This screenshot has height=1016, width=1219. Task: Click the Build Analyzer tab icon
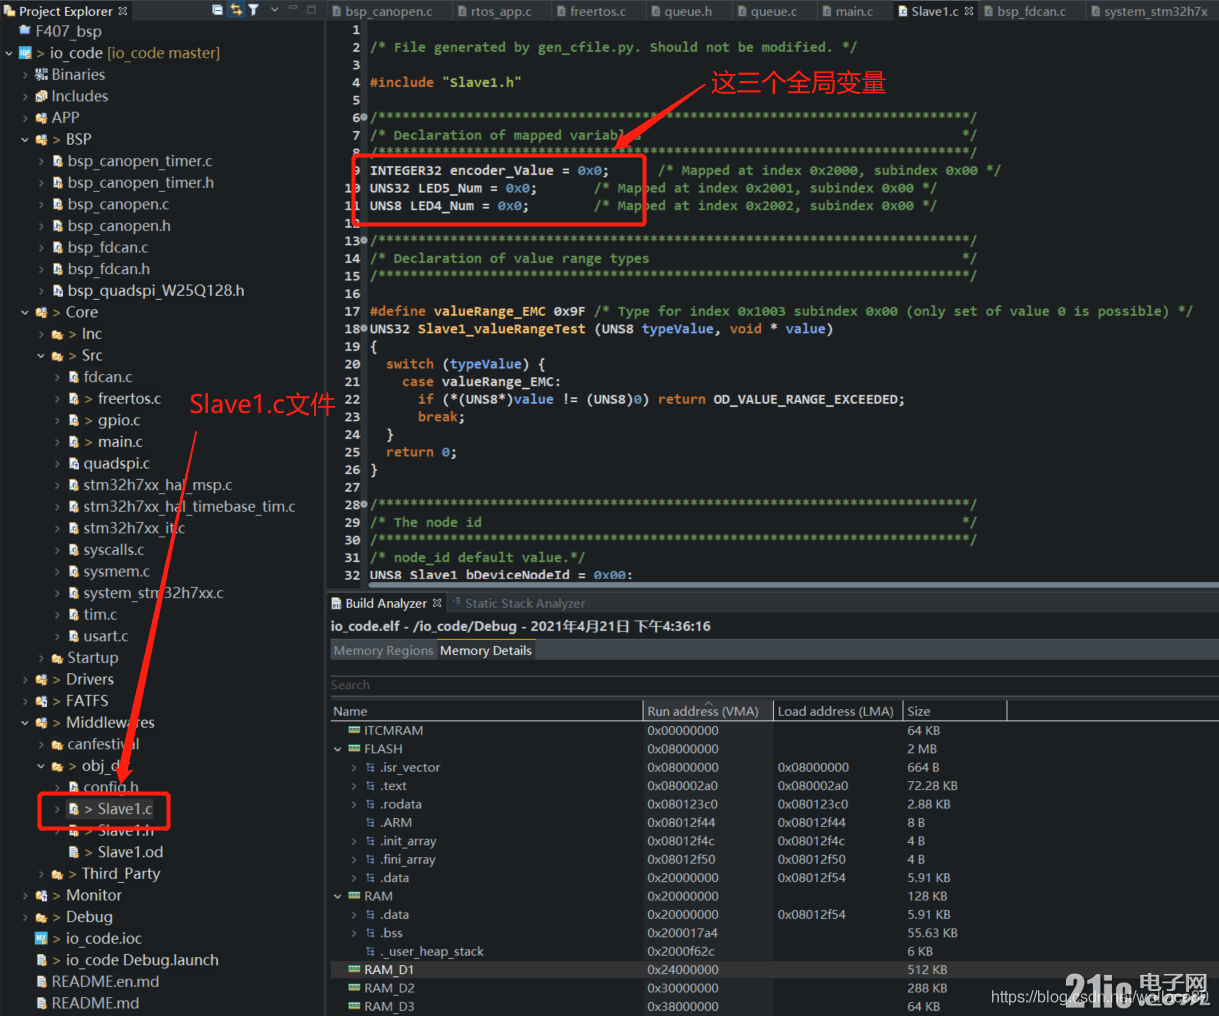pos(337,603)
